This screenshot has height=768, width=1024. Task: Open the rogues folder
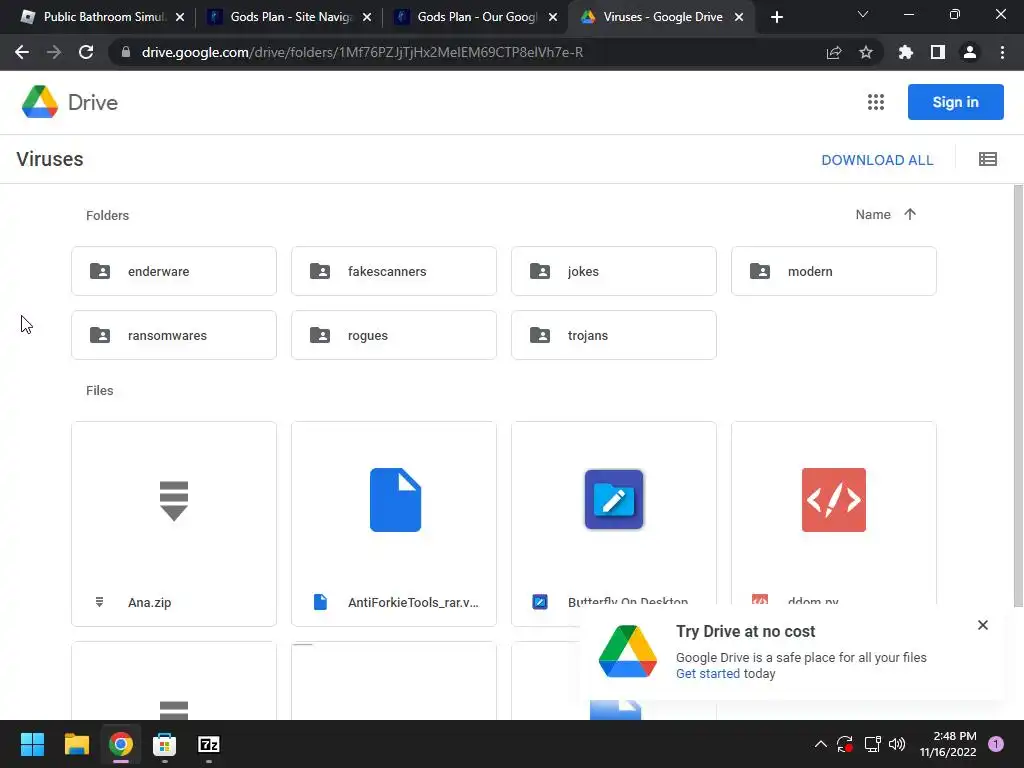point(394,335)
